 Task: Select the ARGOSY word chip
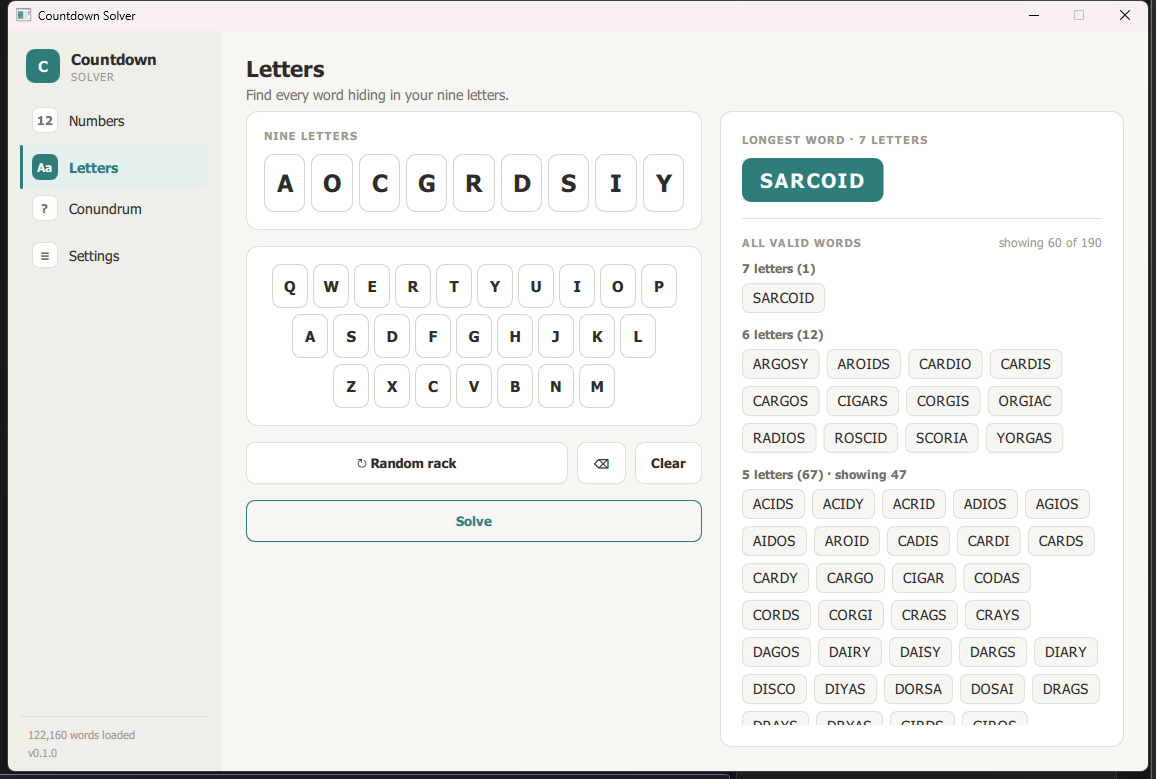pos(780,364)
